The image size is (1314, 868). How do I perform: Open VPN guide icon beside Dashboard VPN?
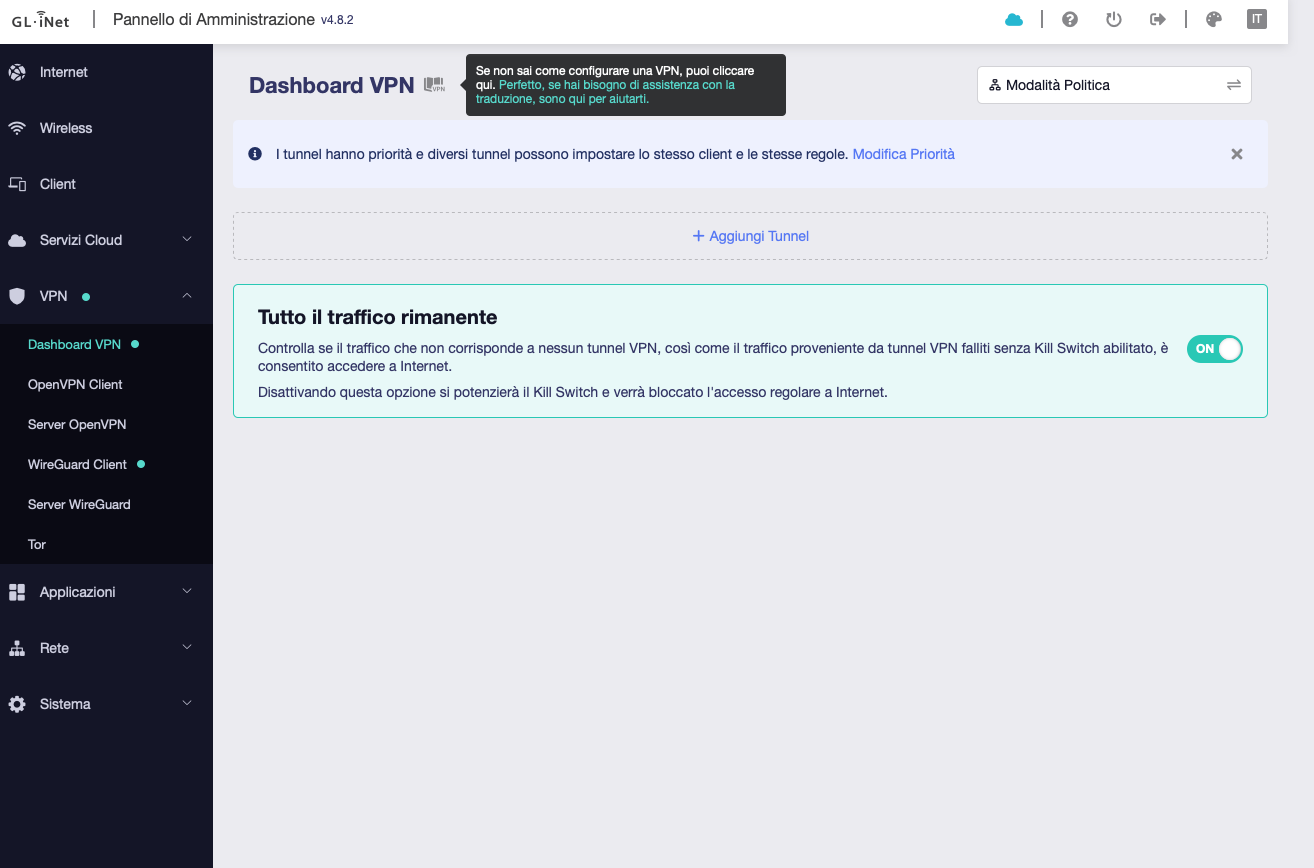pyautogui.click(x=434, y=85)
